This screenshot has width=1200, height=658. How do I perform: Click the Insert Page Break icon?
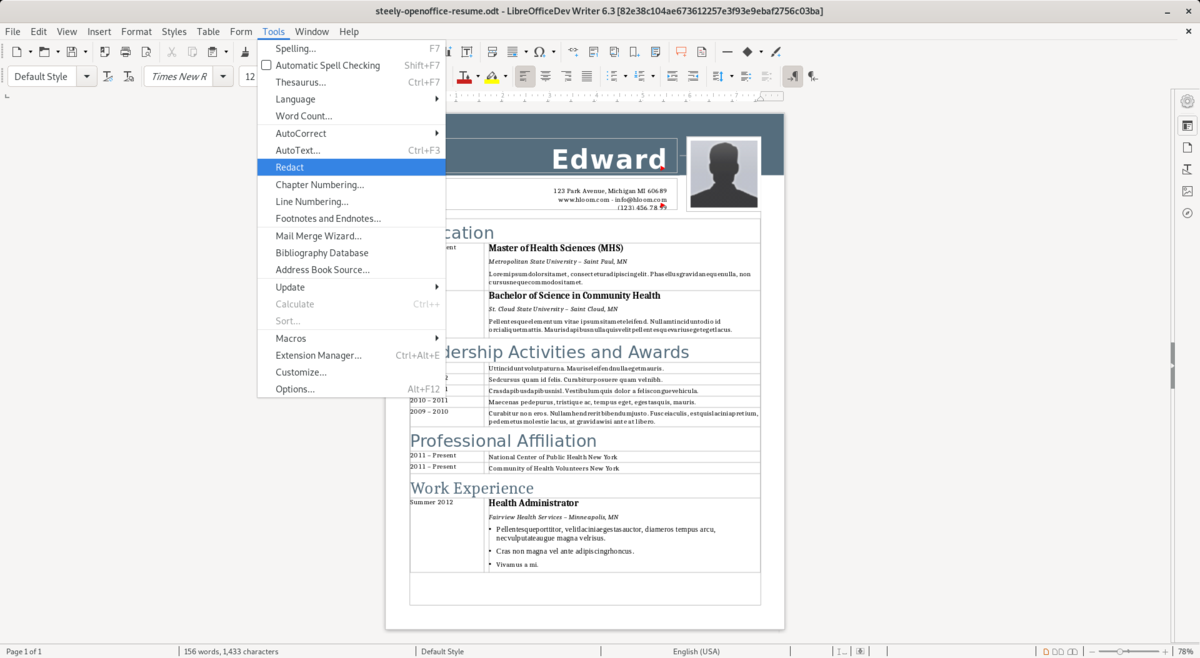click(x=492, y=51)
